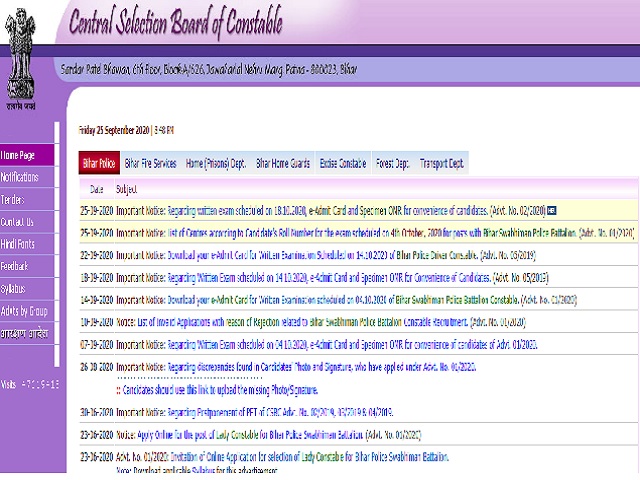Click the national emblem logo
The image size is (640, 480).
[20, 58]
